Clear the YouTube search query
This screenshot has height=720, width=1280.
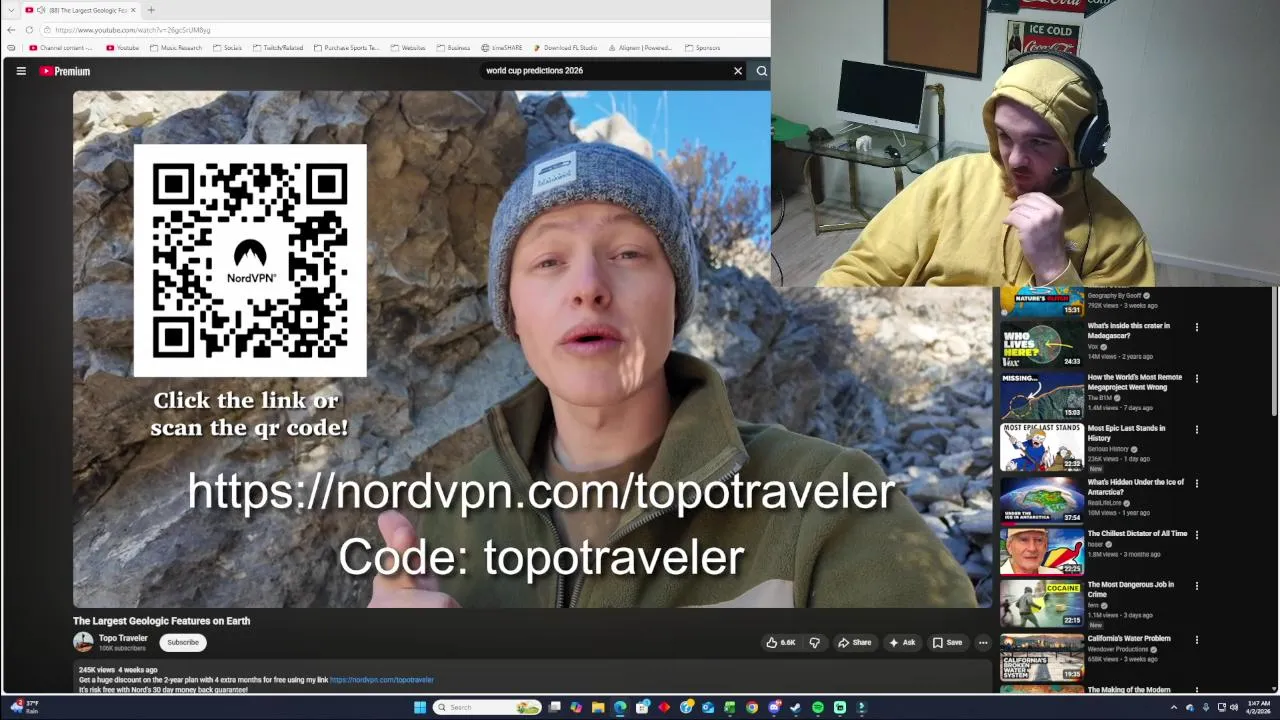[738, 71]
